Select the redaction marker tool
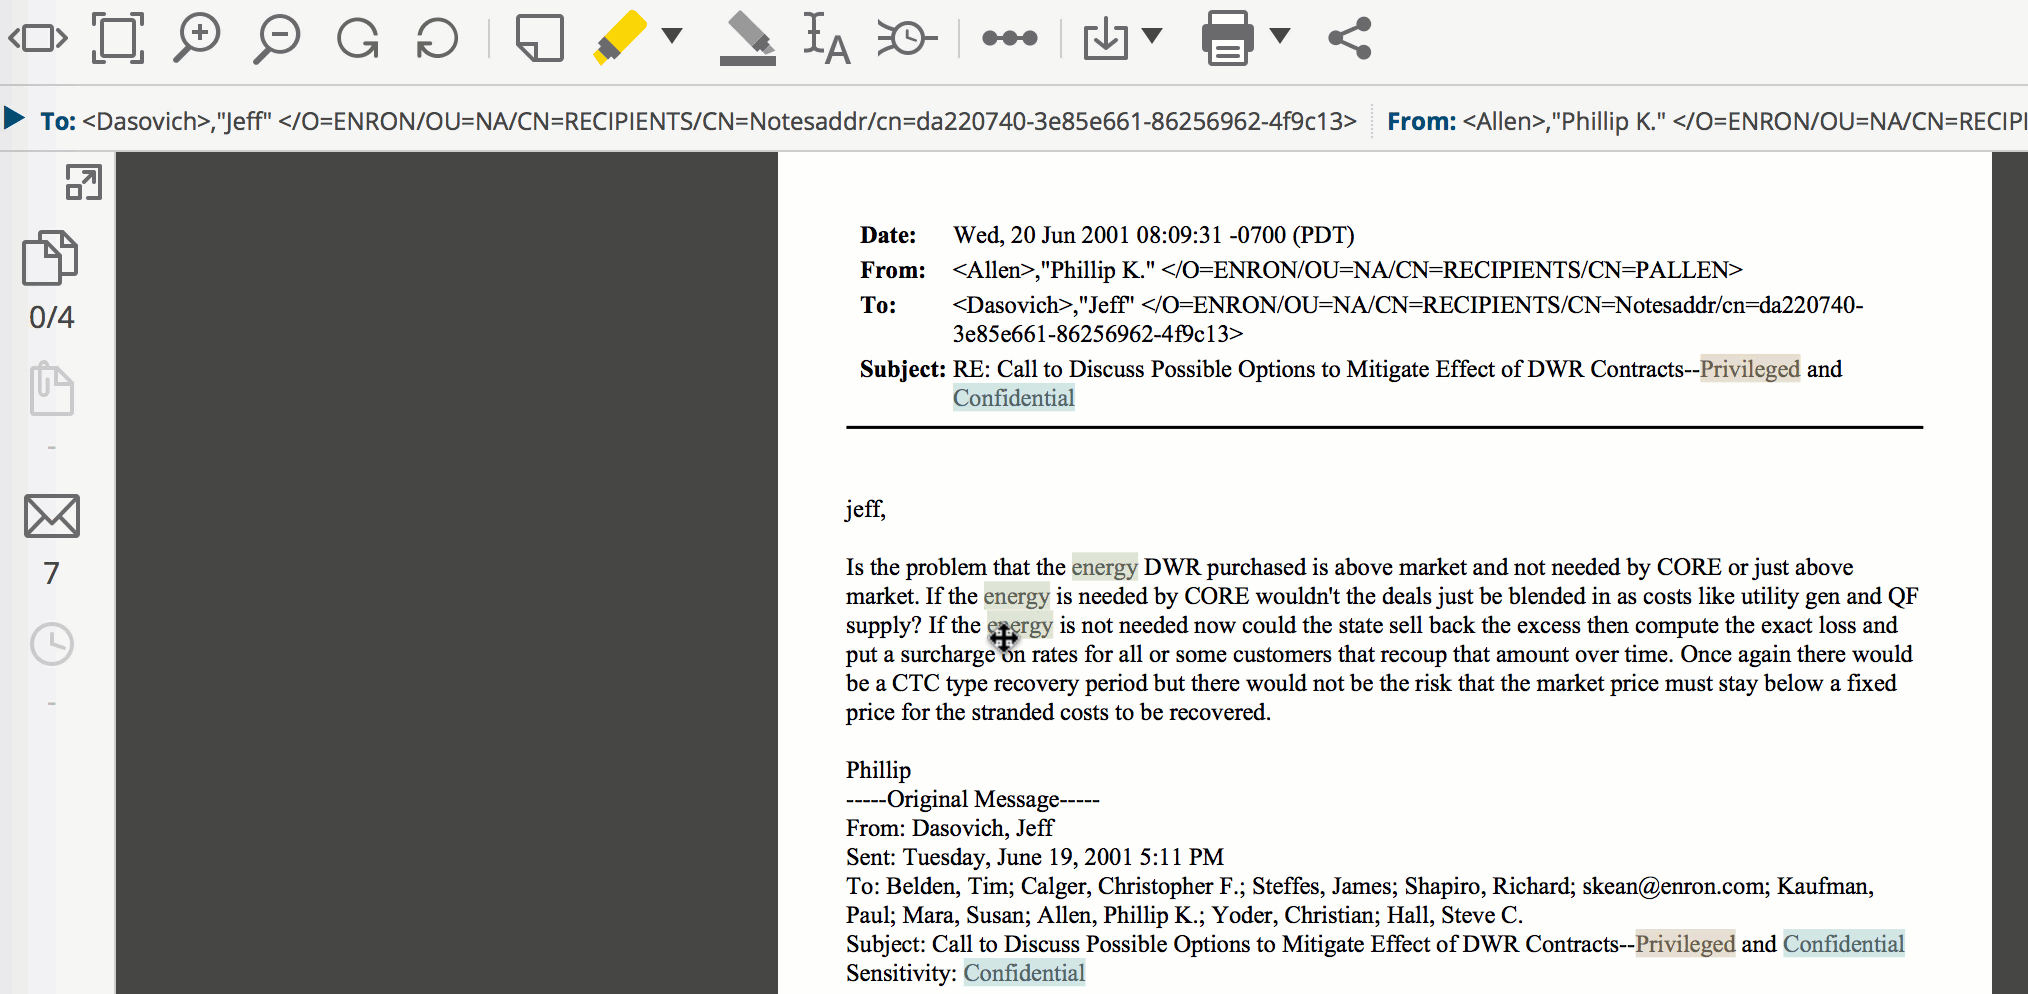Screen dimensions: 2028x994 (748, 39)
